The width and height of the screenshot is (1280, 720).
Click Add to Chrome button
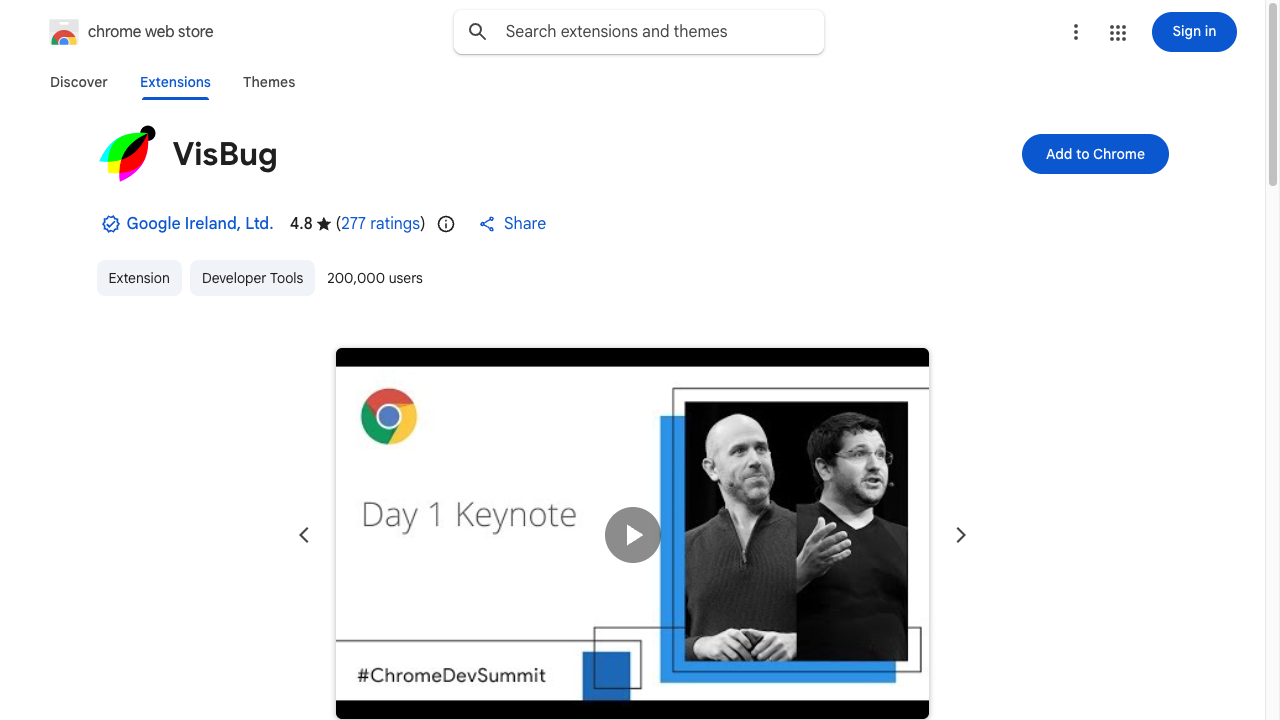(x=1095, y=154)
